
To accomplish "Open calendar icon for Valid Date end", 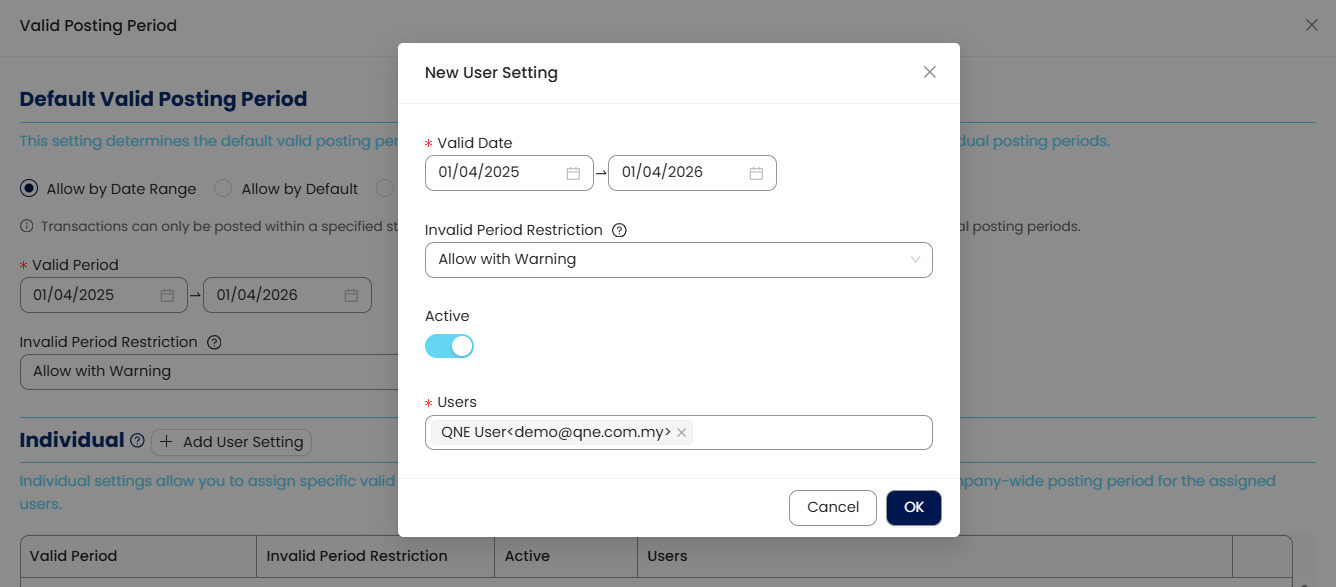I will point(756,173).
